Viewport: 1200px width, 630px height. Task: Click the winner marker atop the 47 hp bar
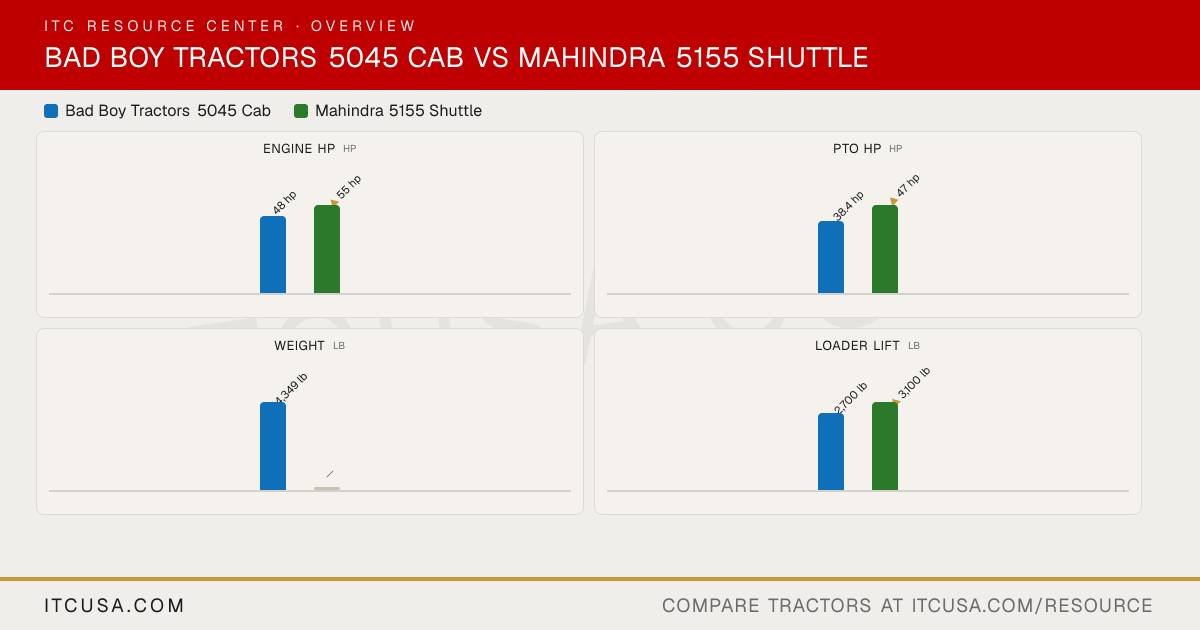(893, 202)
